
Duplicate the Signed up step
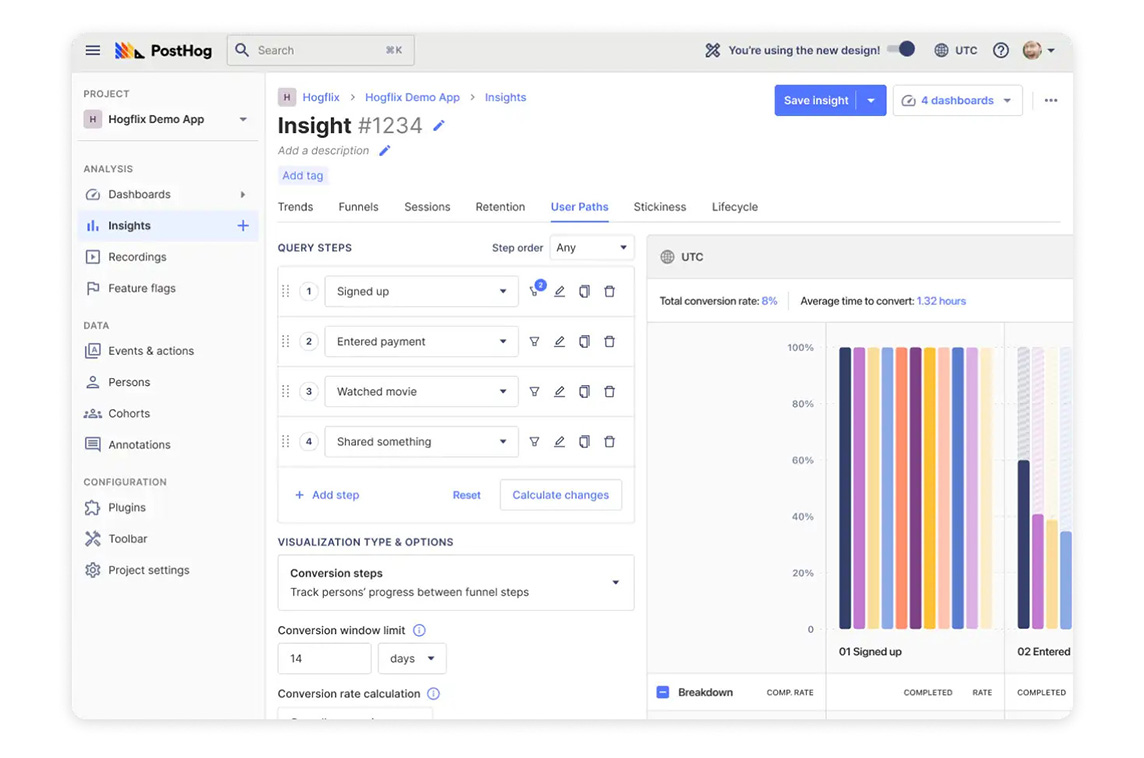click(x=584, y=291)
